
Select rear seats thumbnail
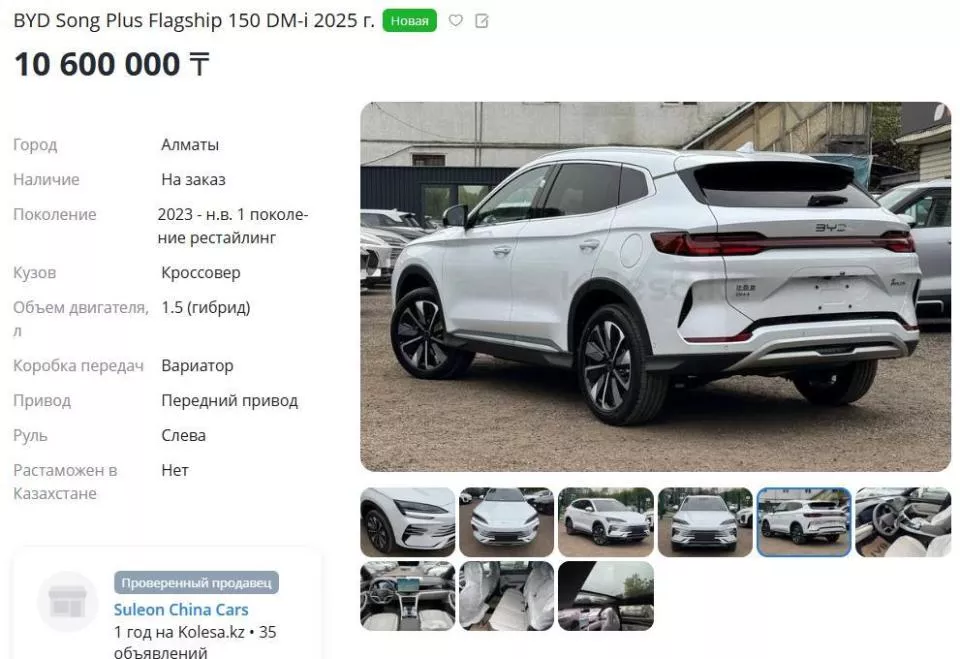coord(506,596)
